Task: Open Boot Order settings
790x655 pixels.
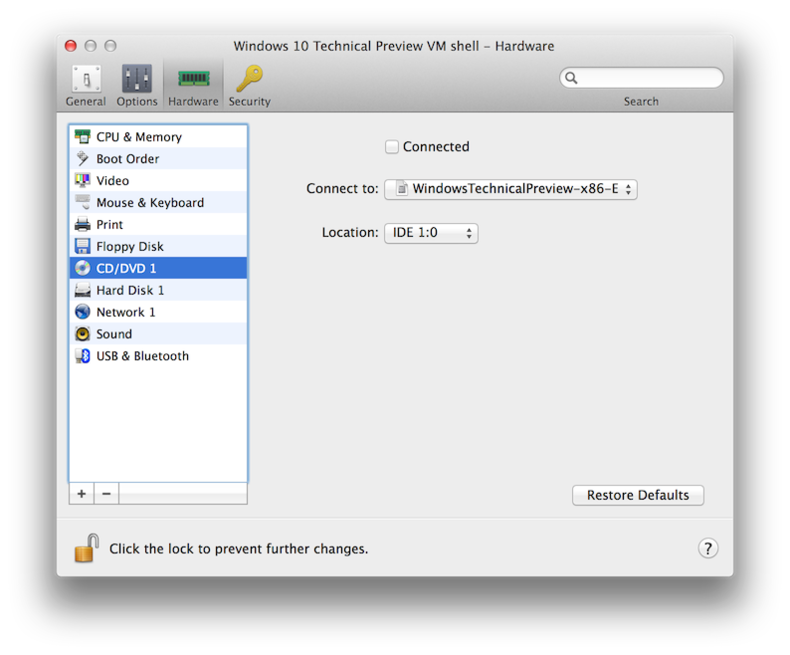Action: click(x=127, y=159)
